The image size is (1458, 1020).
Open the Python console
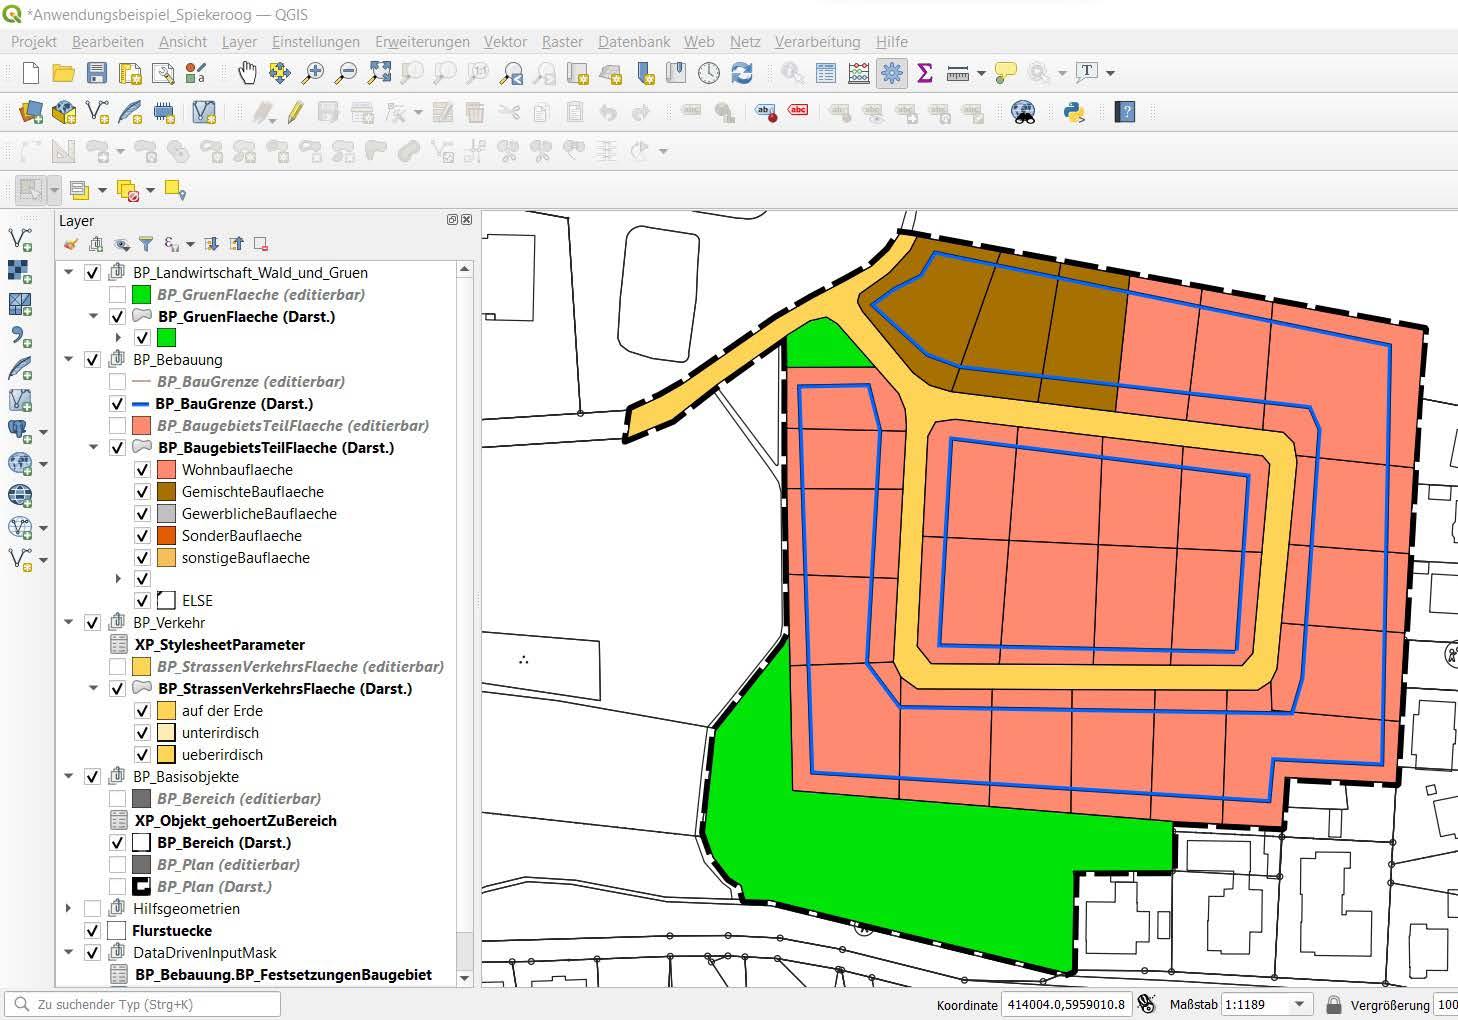tap(1075, 112)
